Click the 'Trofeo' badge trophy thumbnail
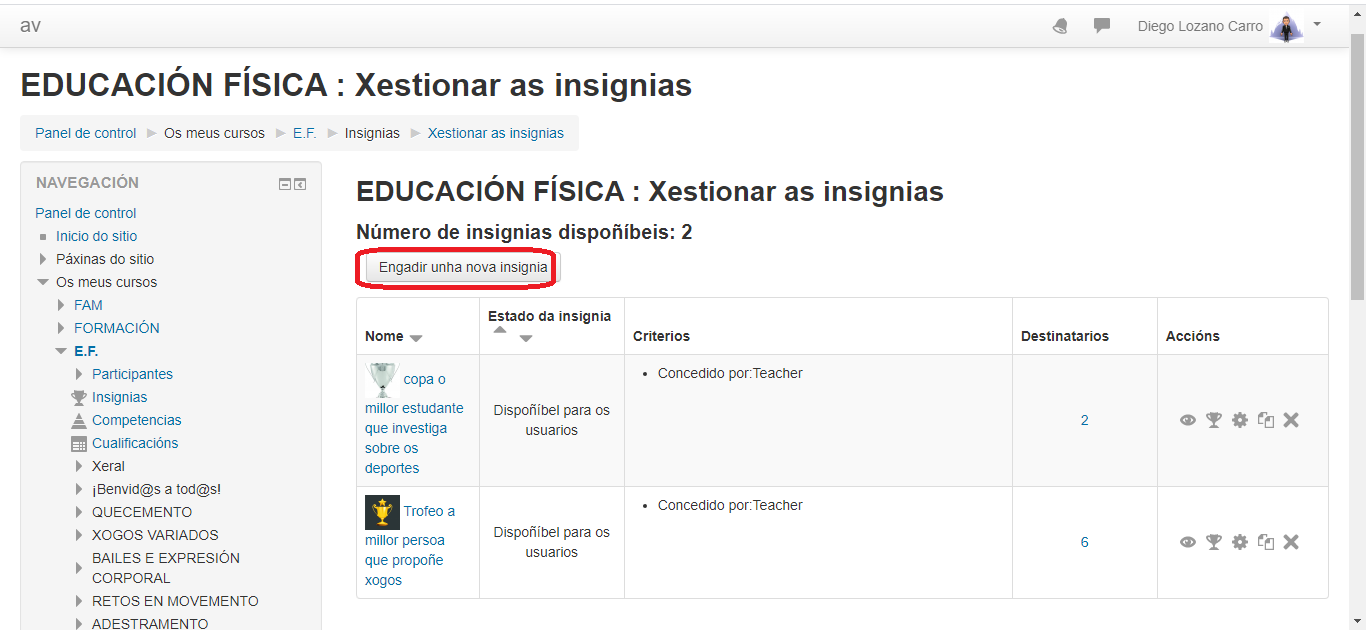This screenshot has height=630, width=1366. coord(382,512)
